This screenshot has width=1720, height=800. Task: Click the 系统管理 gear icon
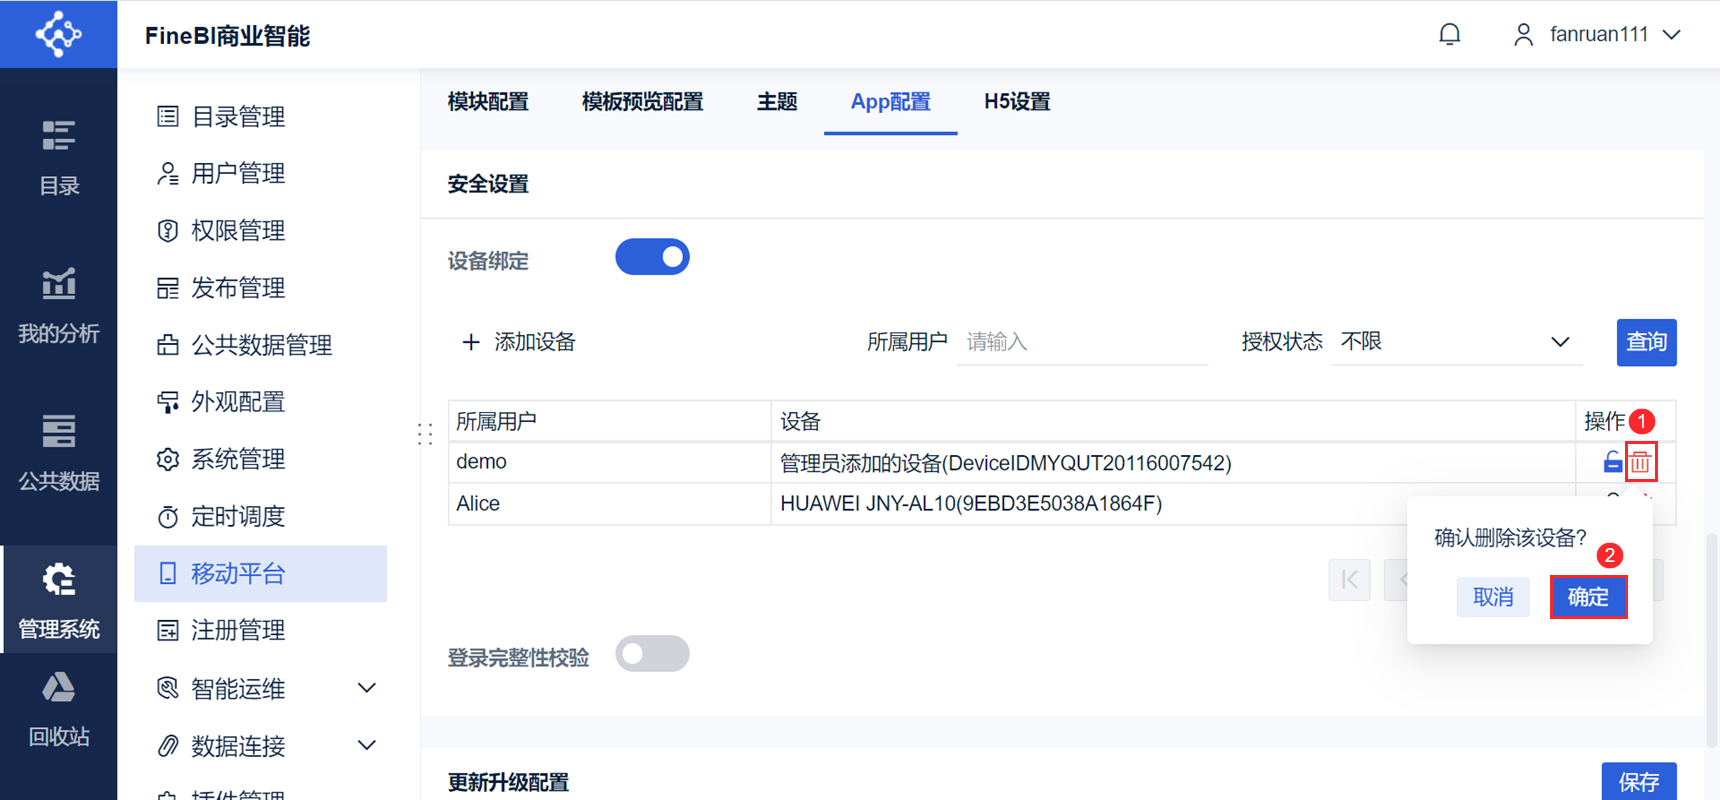click(x=168, y=459)
